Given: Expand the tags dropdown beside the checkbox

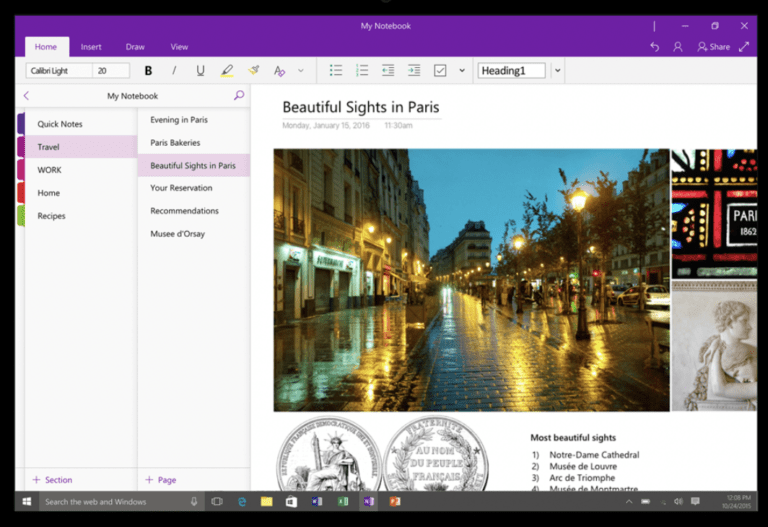Looking at the screenshot, I should point(462,71).
